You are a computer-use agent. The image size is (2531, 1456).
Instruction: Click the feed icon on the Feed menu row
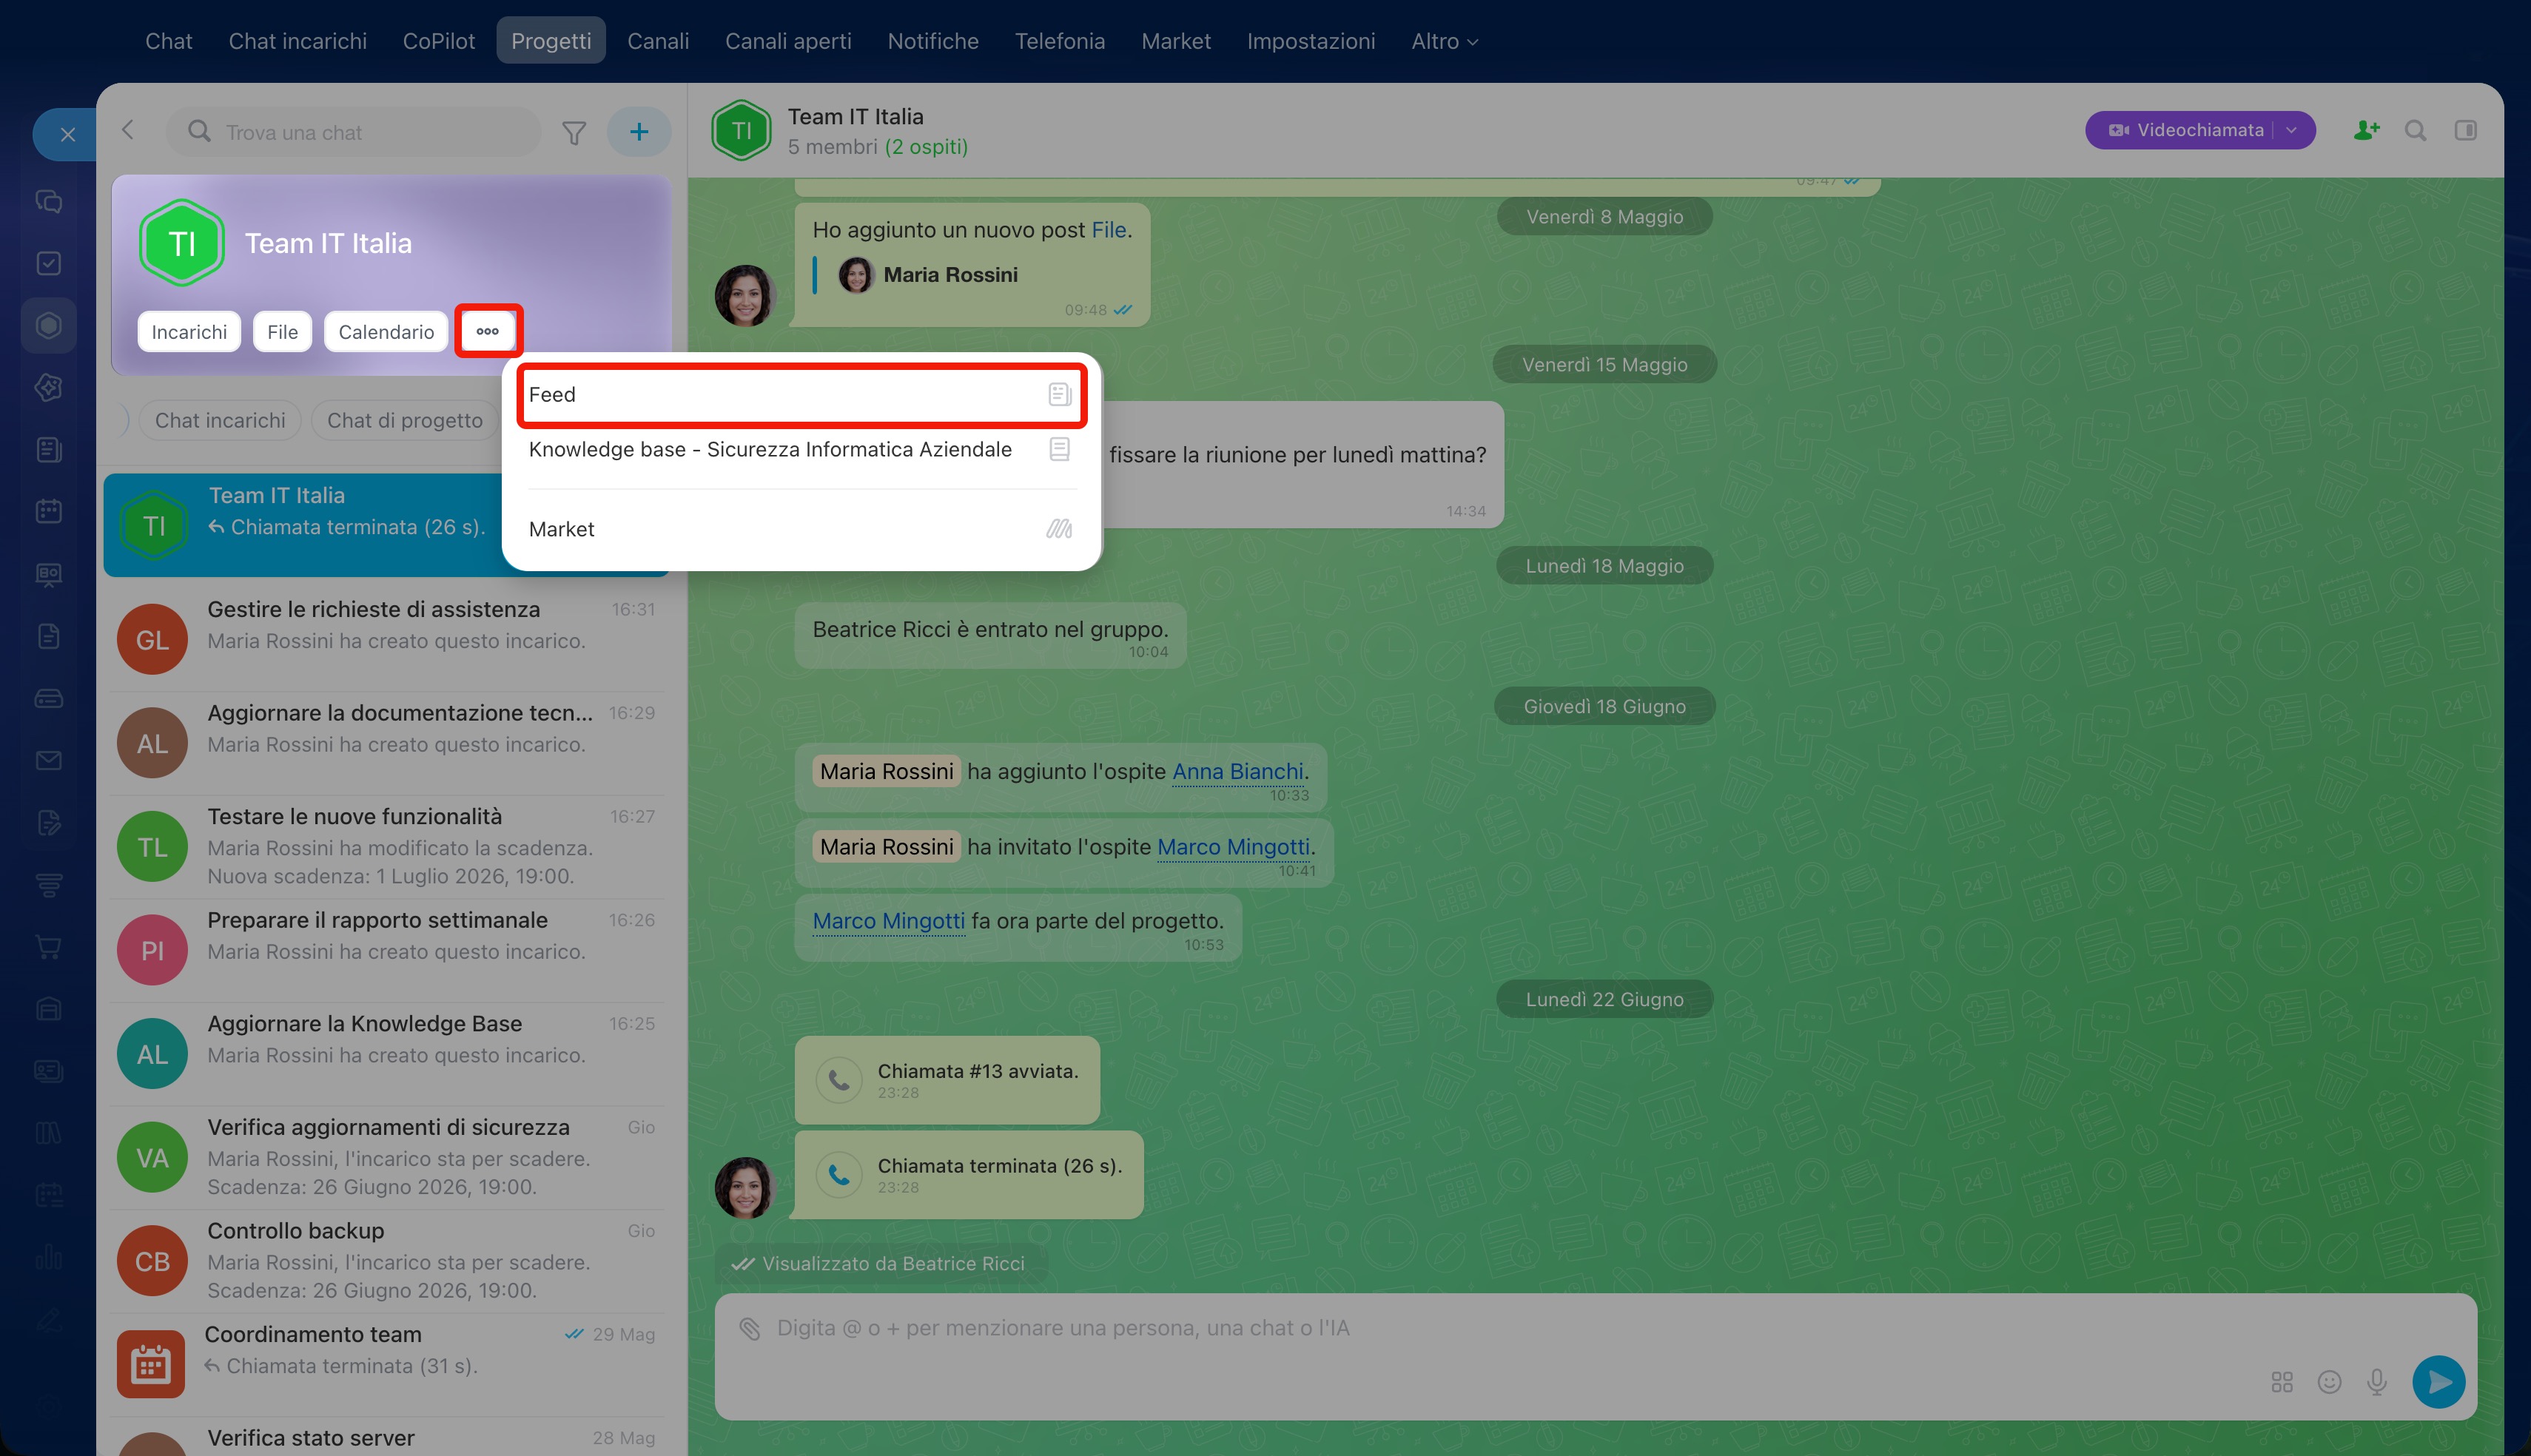(x=1060, y=394)
